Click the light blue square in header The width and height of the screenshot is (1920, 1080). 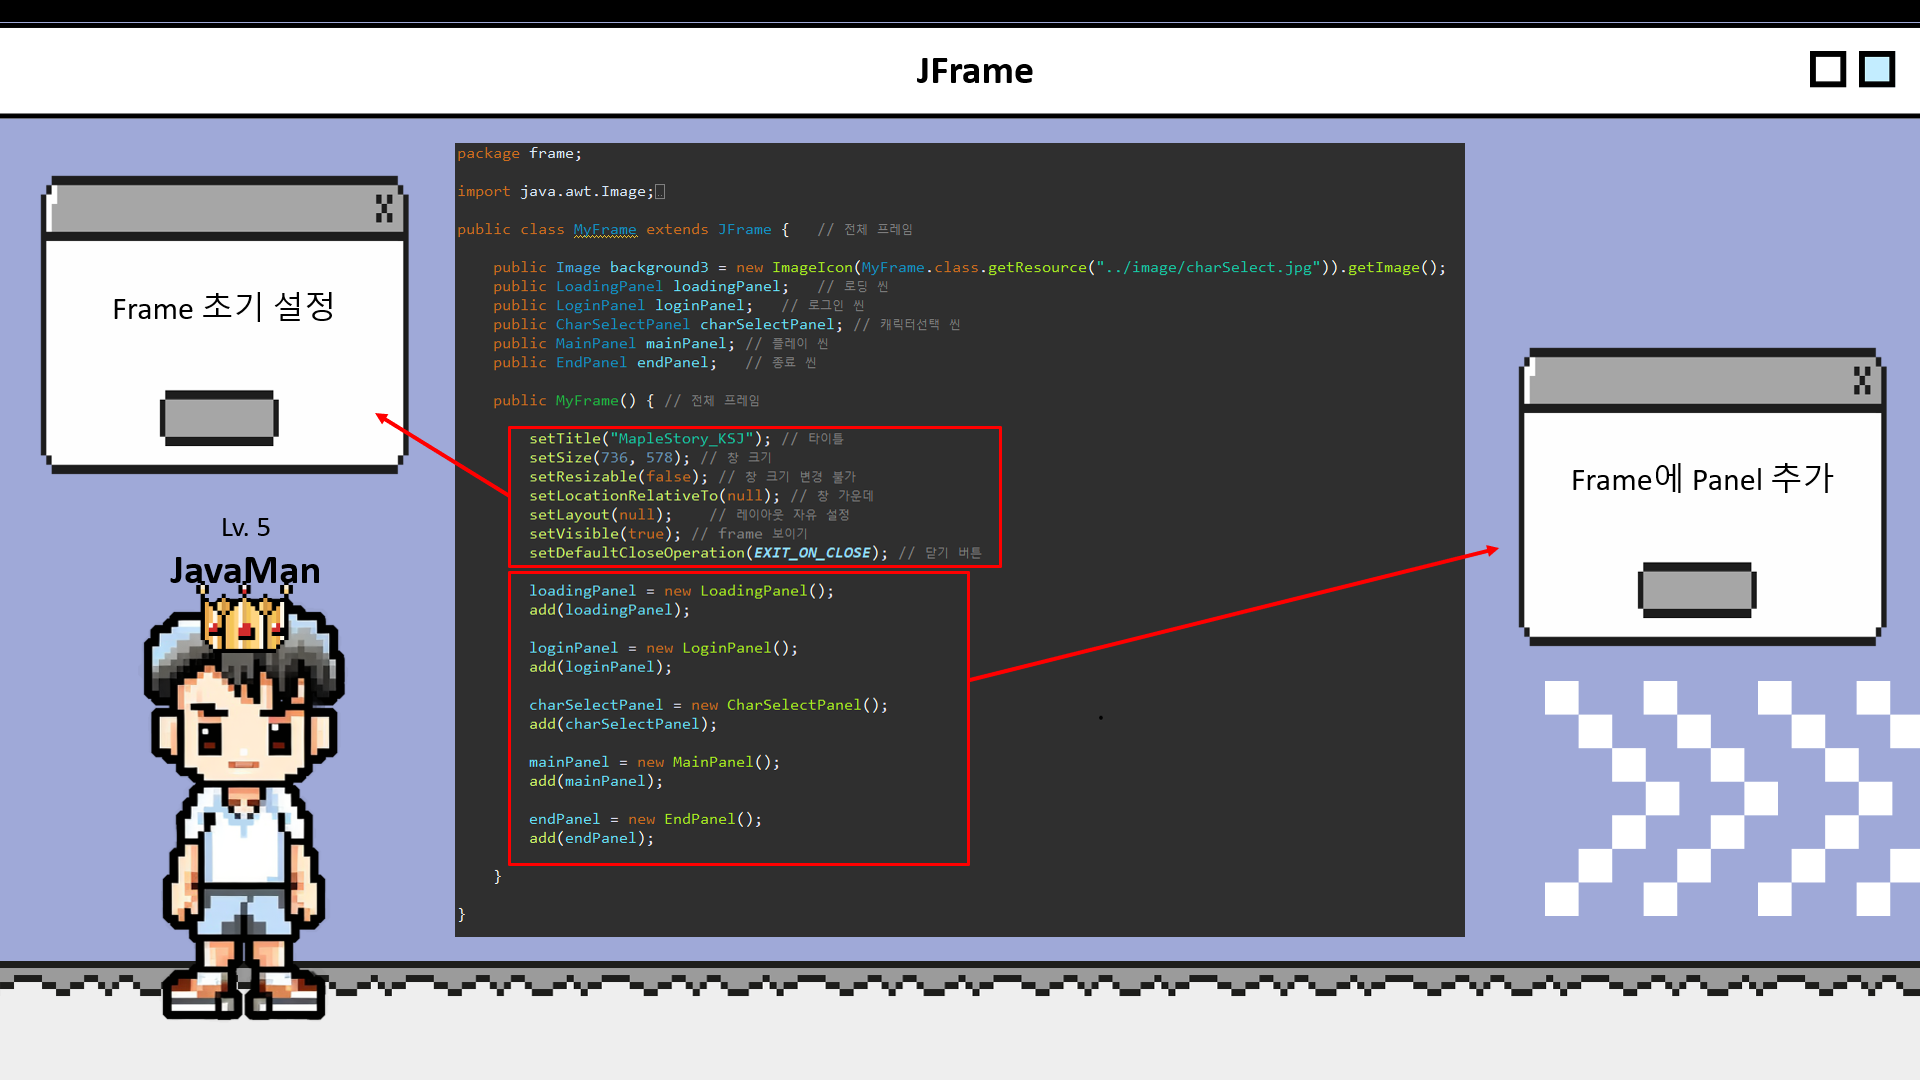[x=1877, y=70]
